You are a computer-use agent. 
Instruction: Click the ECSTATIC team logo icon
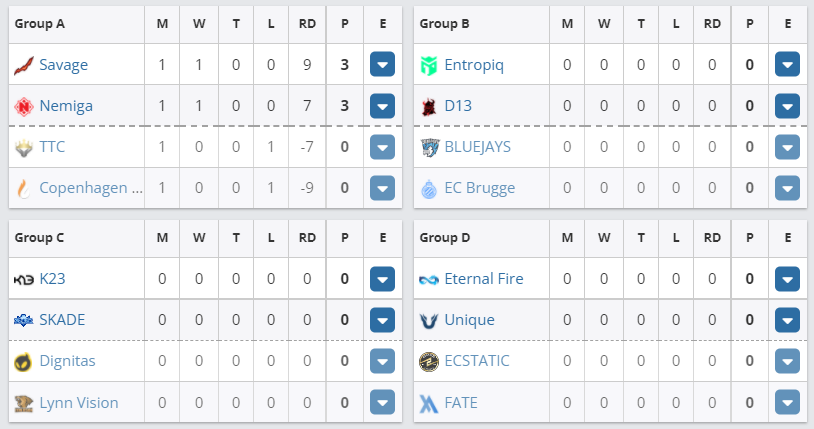[x=429, y=361]
